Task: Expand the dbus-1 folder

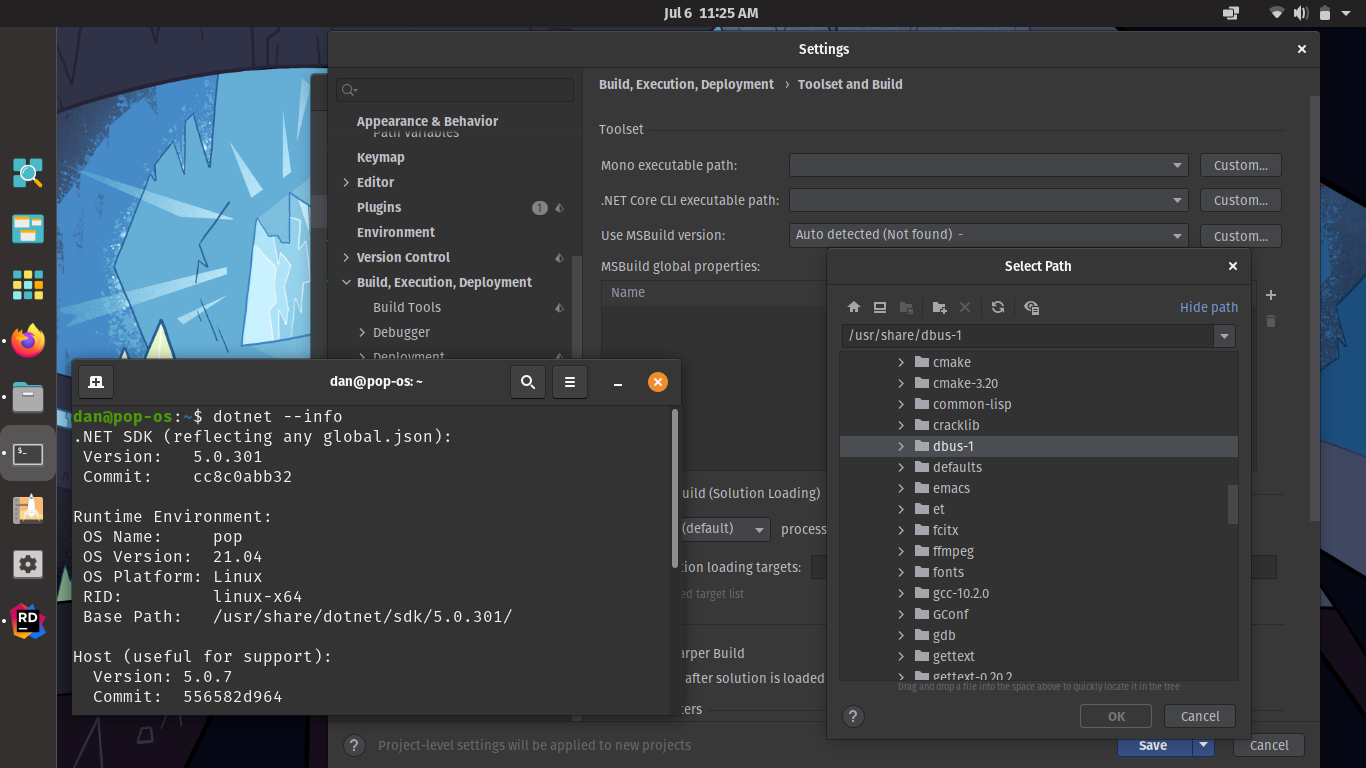Action: pyautogui.click(x=901, y=446)
